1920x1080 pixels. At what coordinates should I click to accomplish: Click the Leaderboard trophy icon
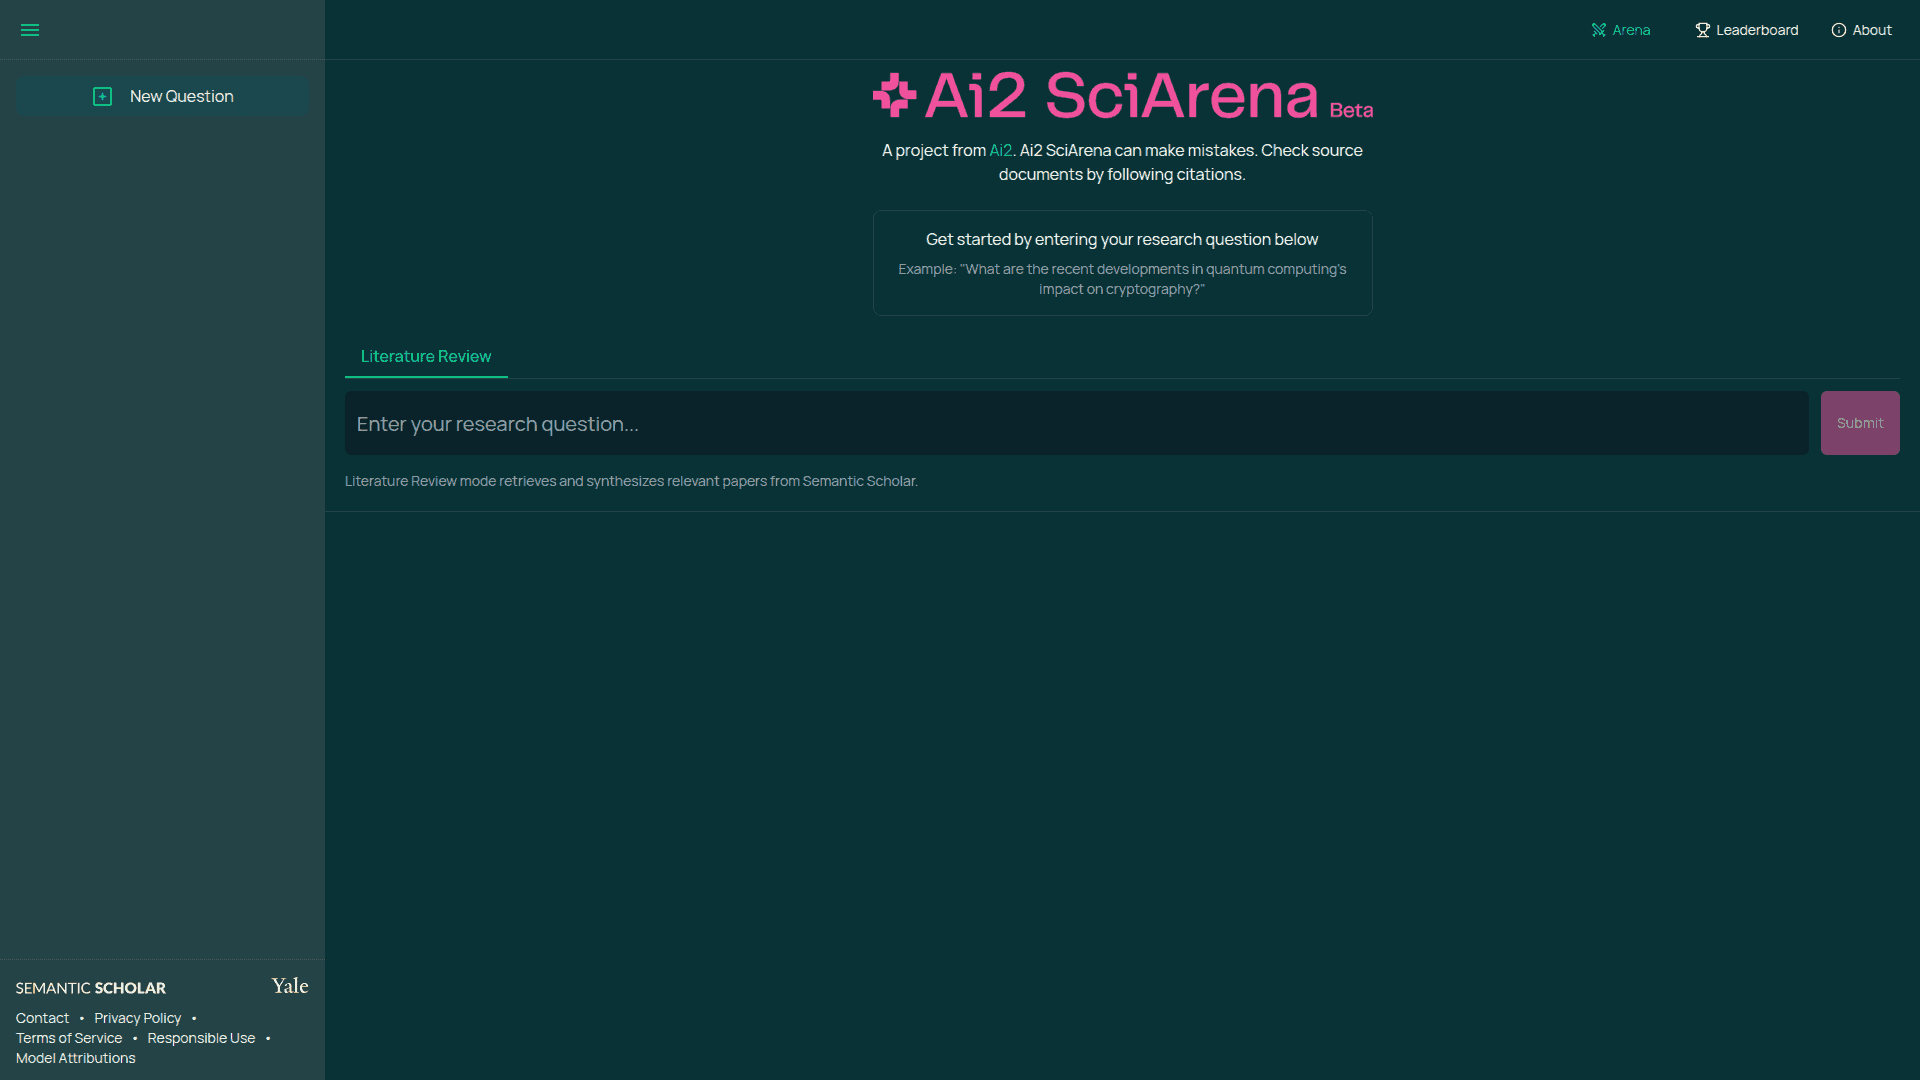pos(1702,30)
